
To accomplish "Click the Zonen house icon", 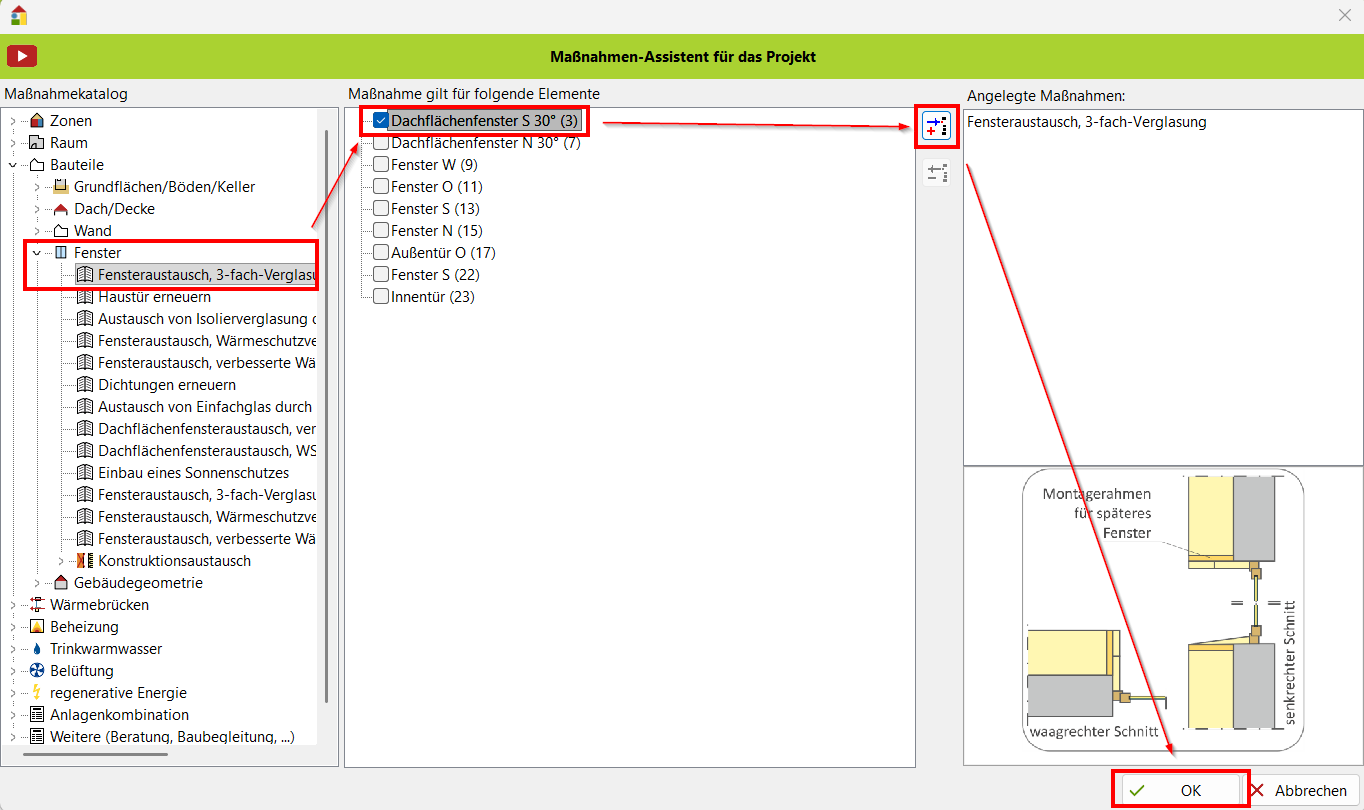I will [x=37, y=121].
